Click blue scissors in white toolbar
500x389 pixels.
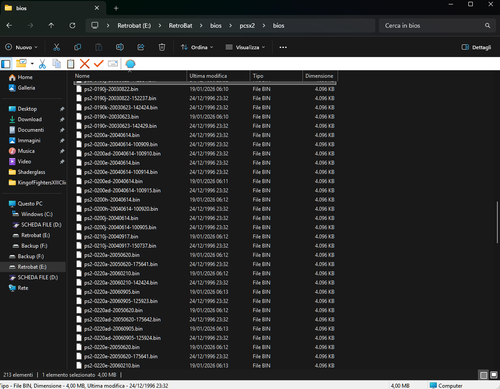[x=42, y=64]
